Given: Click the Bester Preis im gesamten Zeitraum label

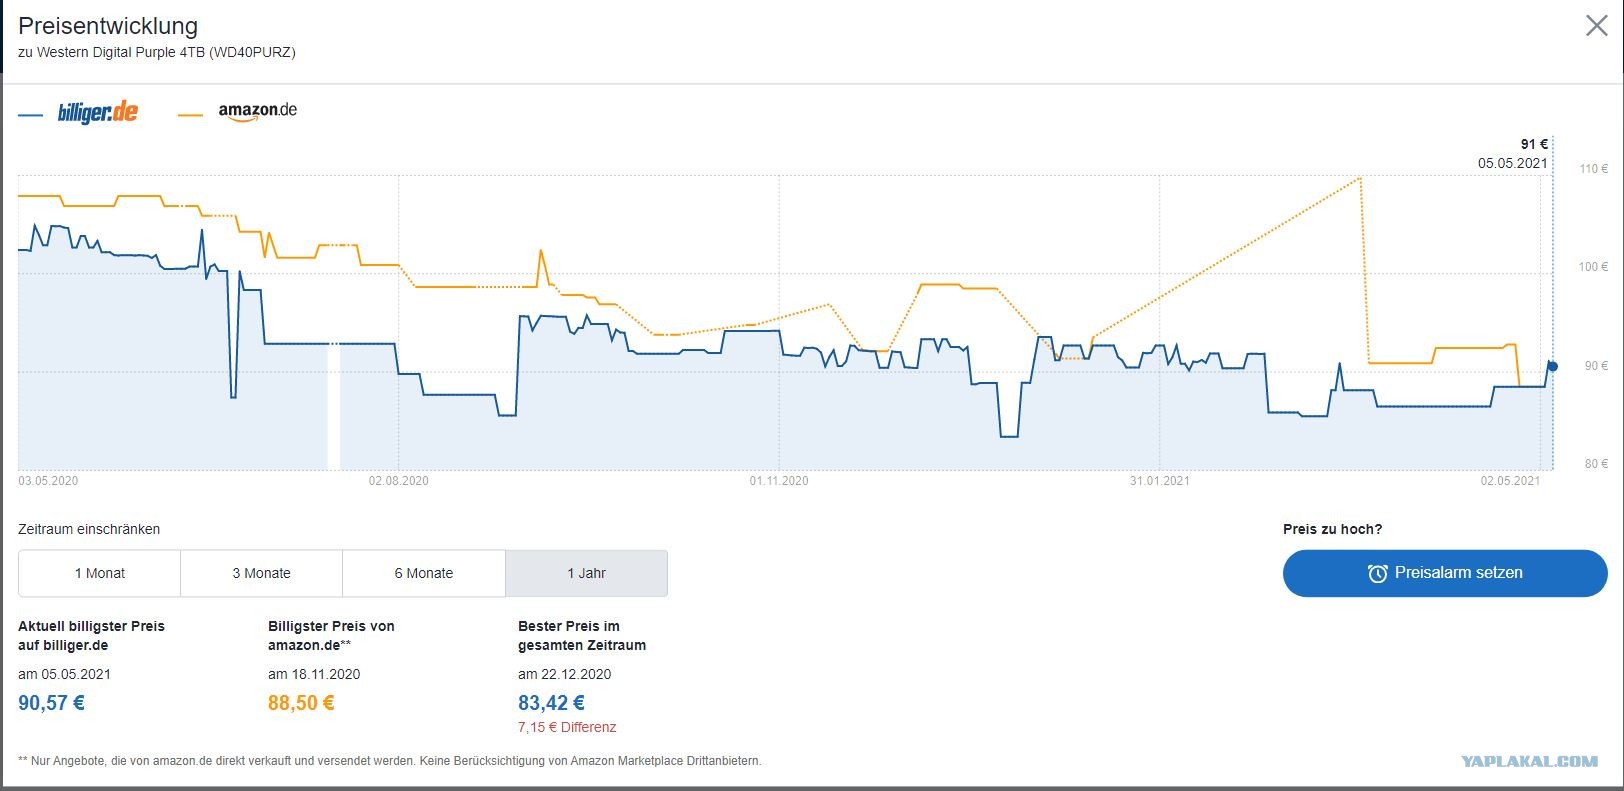Looking at the screenshot, I should 582,635.
